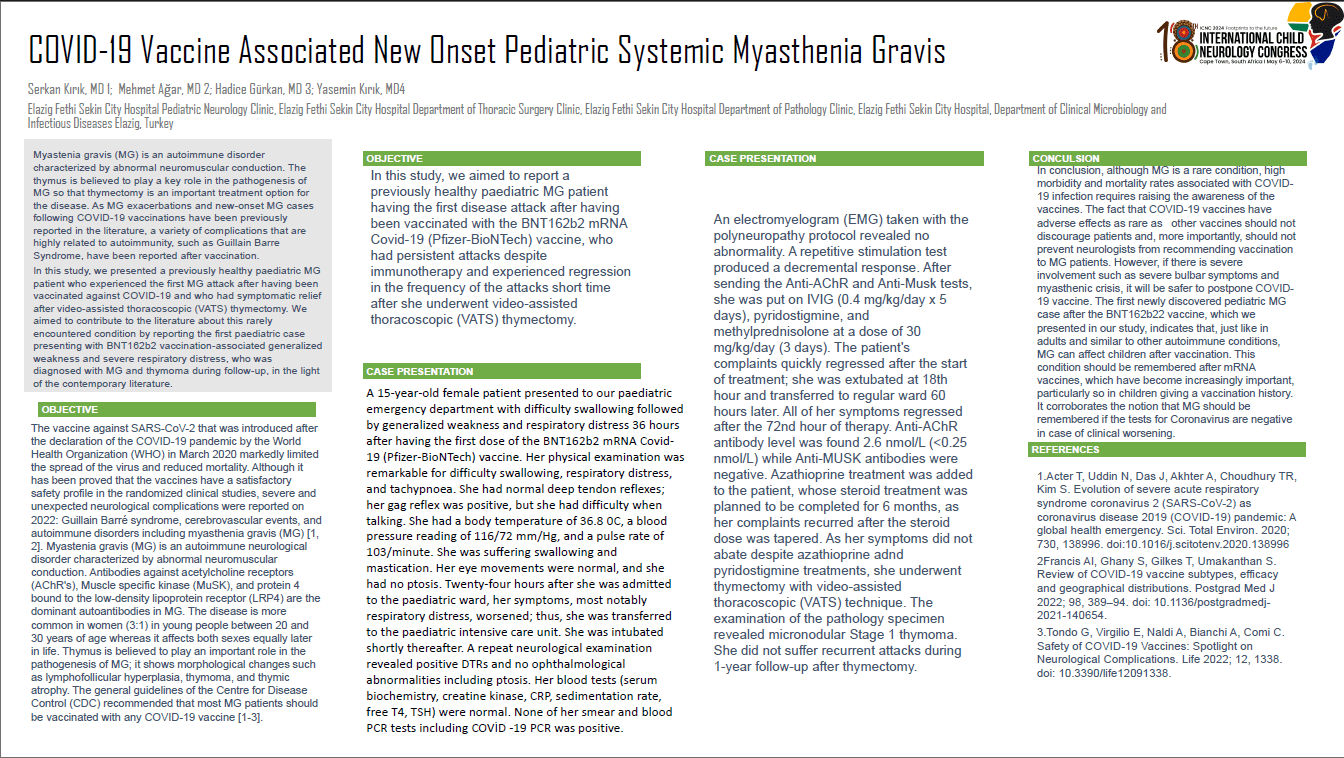This screenshot has height=758, width=1344.
Task: Click the conclusion paragraph starting 'In conclusion, although MG is a rare'
Action: 1166,302
